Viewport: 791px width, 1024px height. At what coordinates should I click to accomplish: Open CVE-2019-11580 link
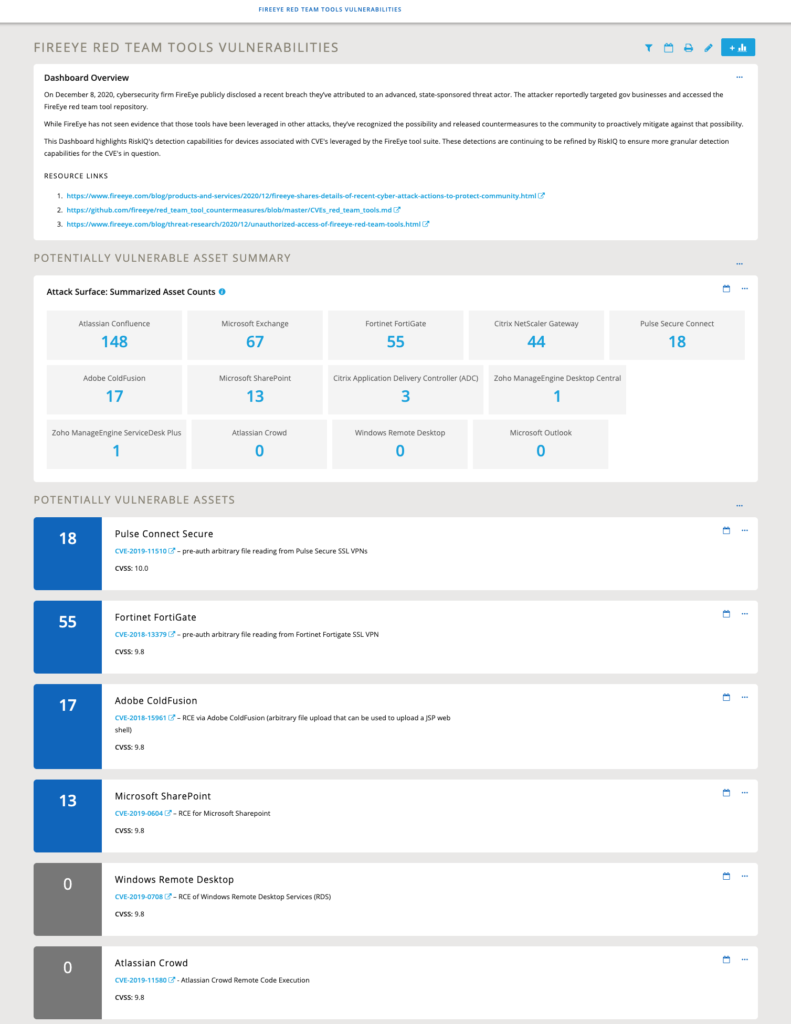tap(140, 980)
